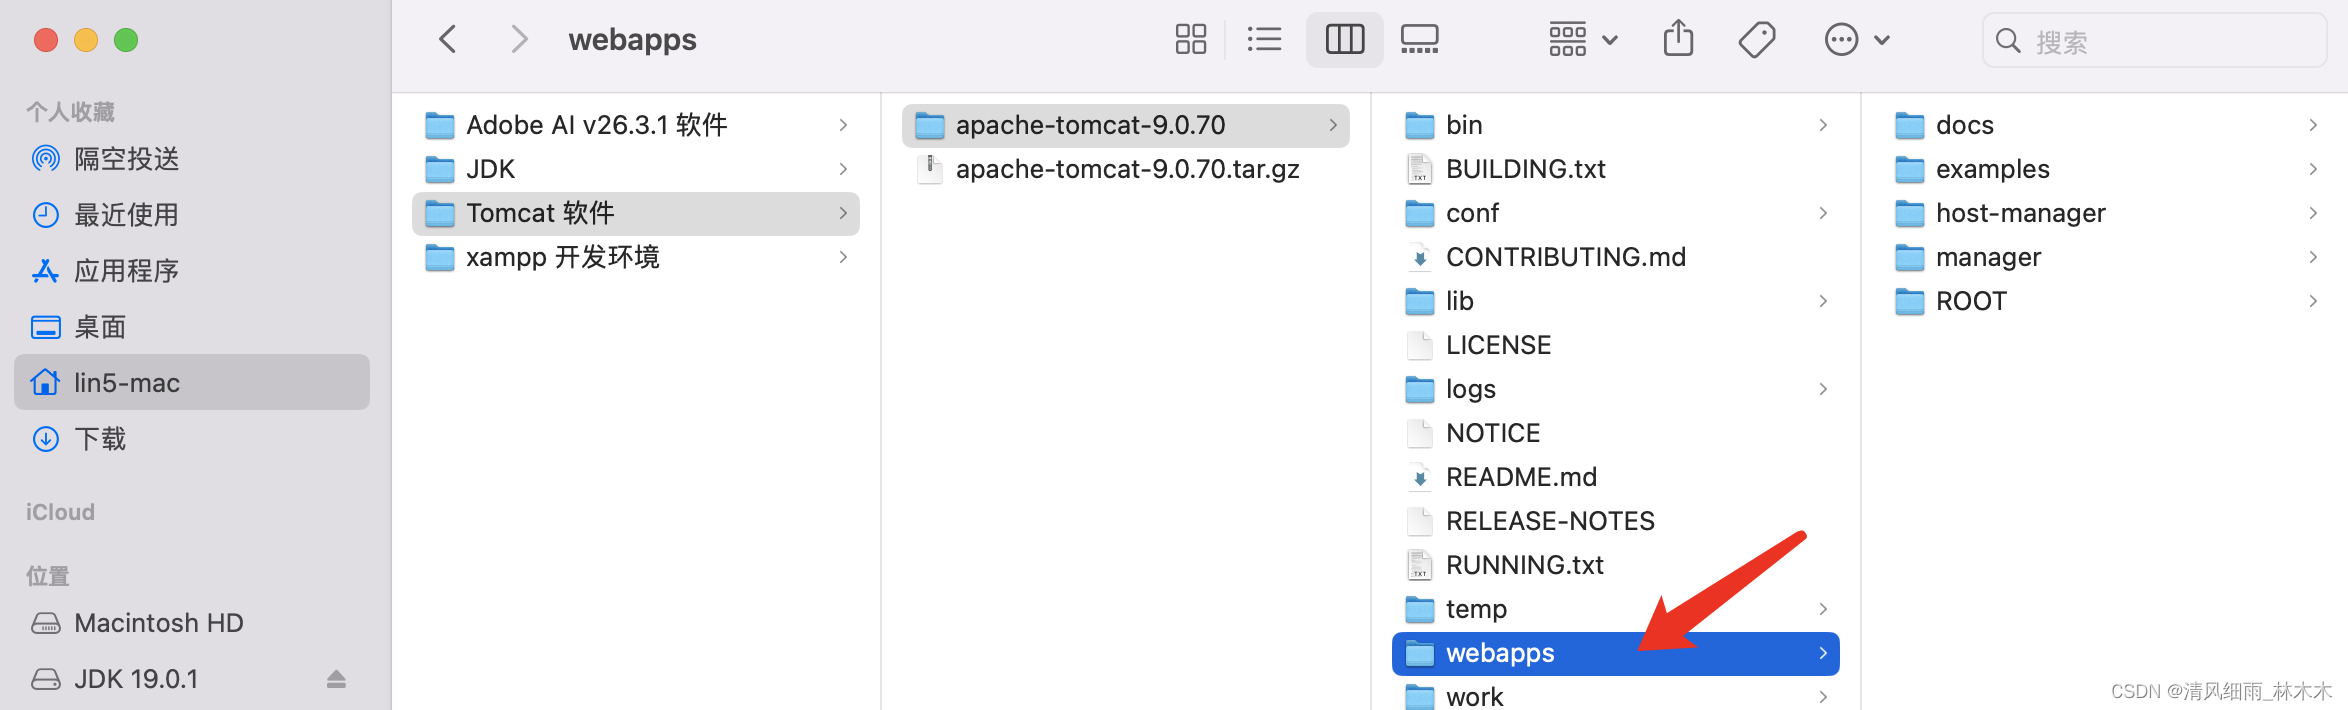Open Downloads (下载) in sidebar
Screen dimensions: 2348x710
[x=100, y=439]
